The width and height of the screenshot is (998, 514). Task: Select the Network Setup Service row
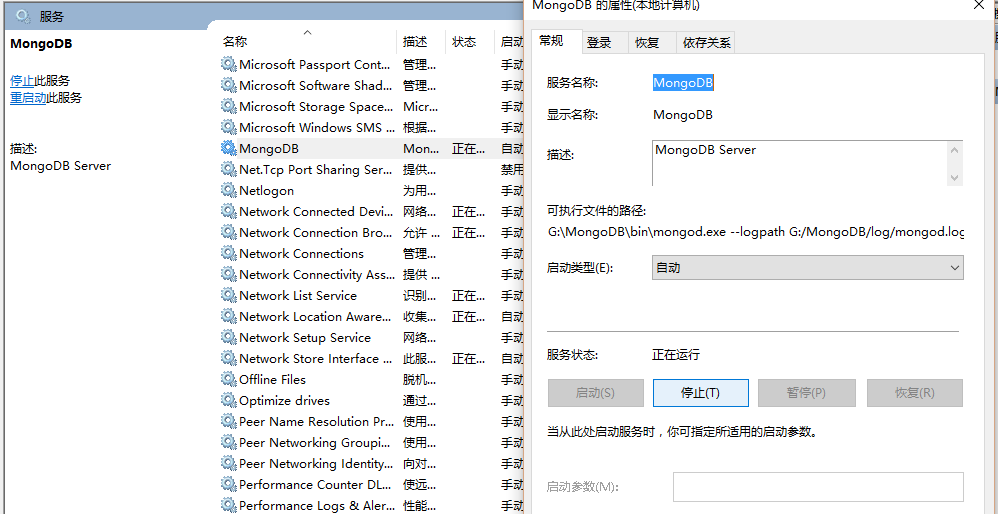pyautogui.click(x=372, y=337)
